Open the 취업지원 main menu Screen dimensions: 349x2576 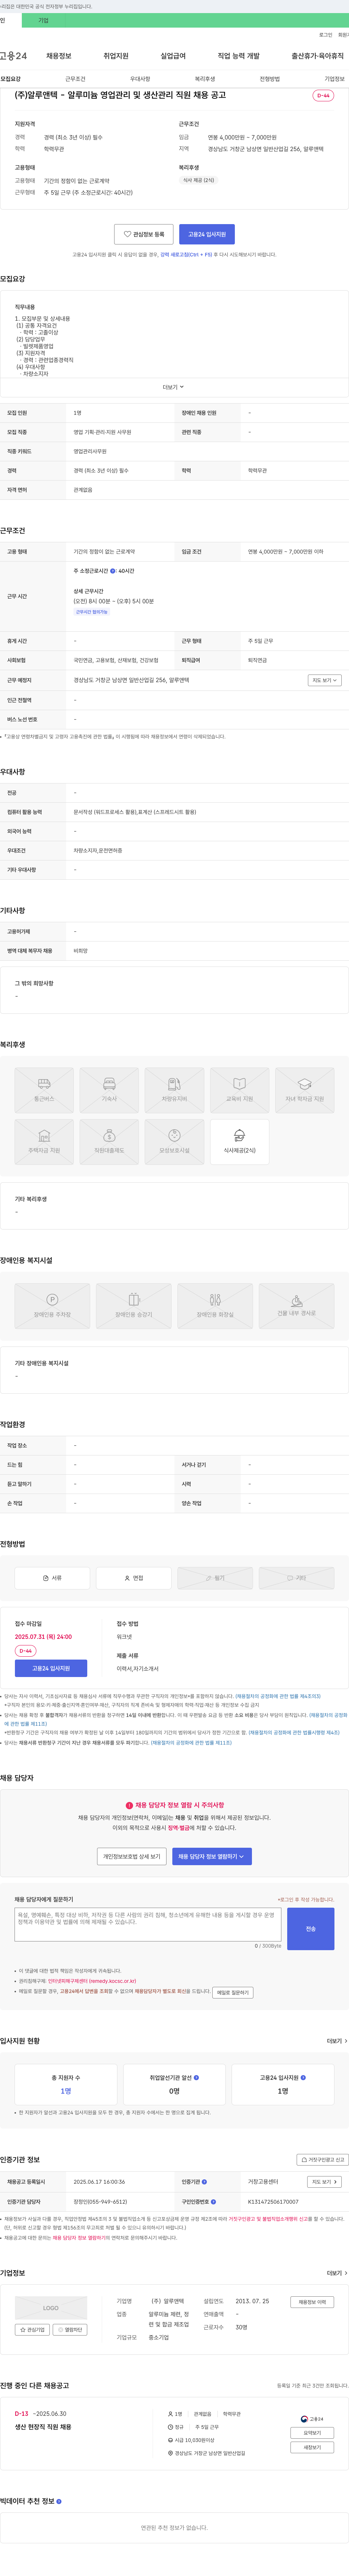tap(116, 56)
